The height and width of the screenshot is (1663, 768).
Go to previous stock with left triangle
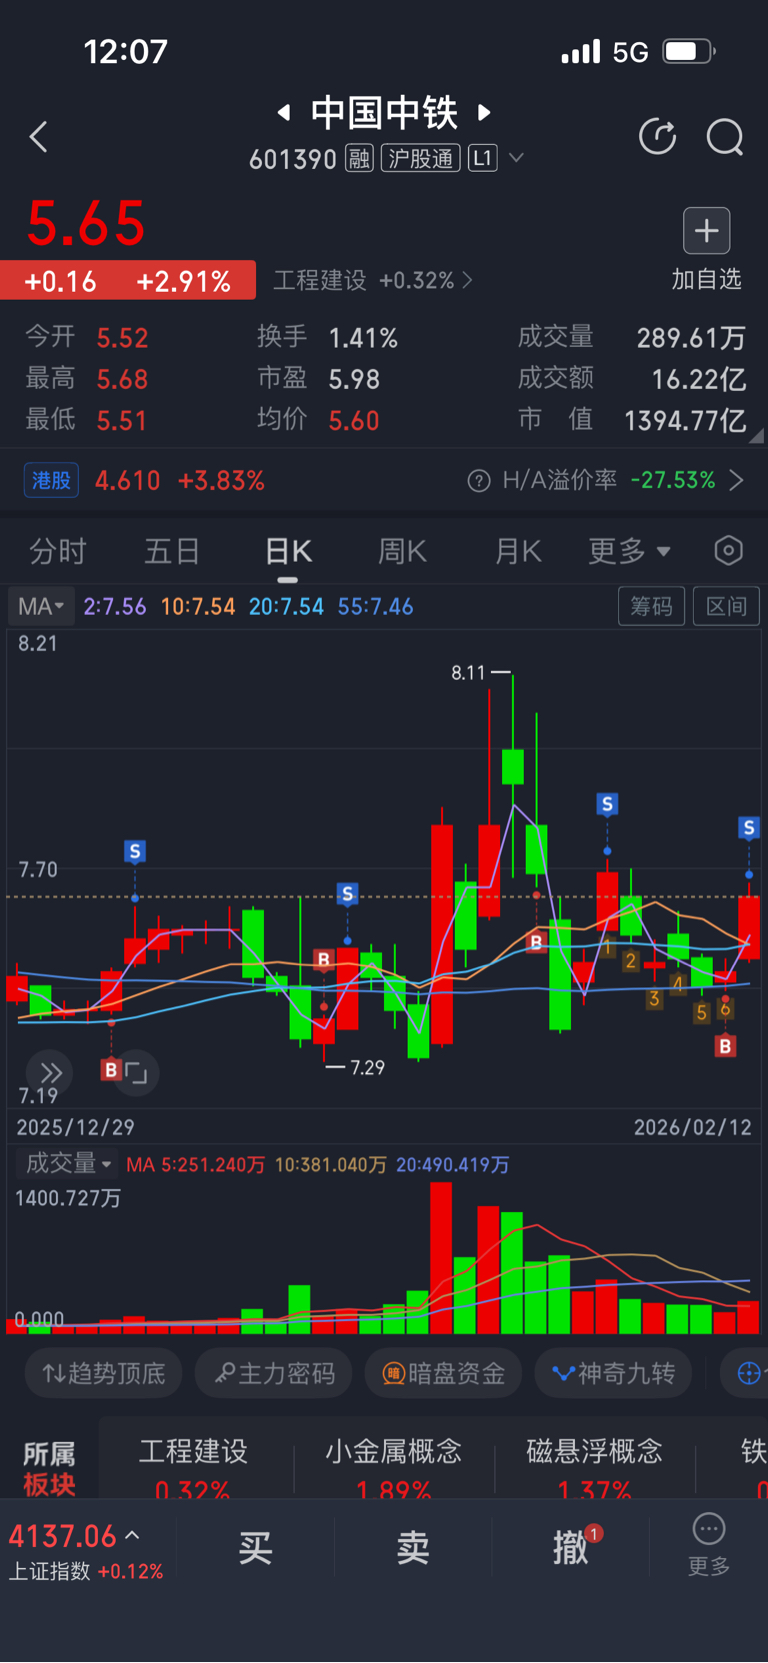(284, 112)
